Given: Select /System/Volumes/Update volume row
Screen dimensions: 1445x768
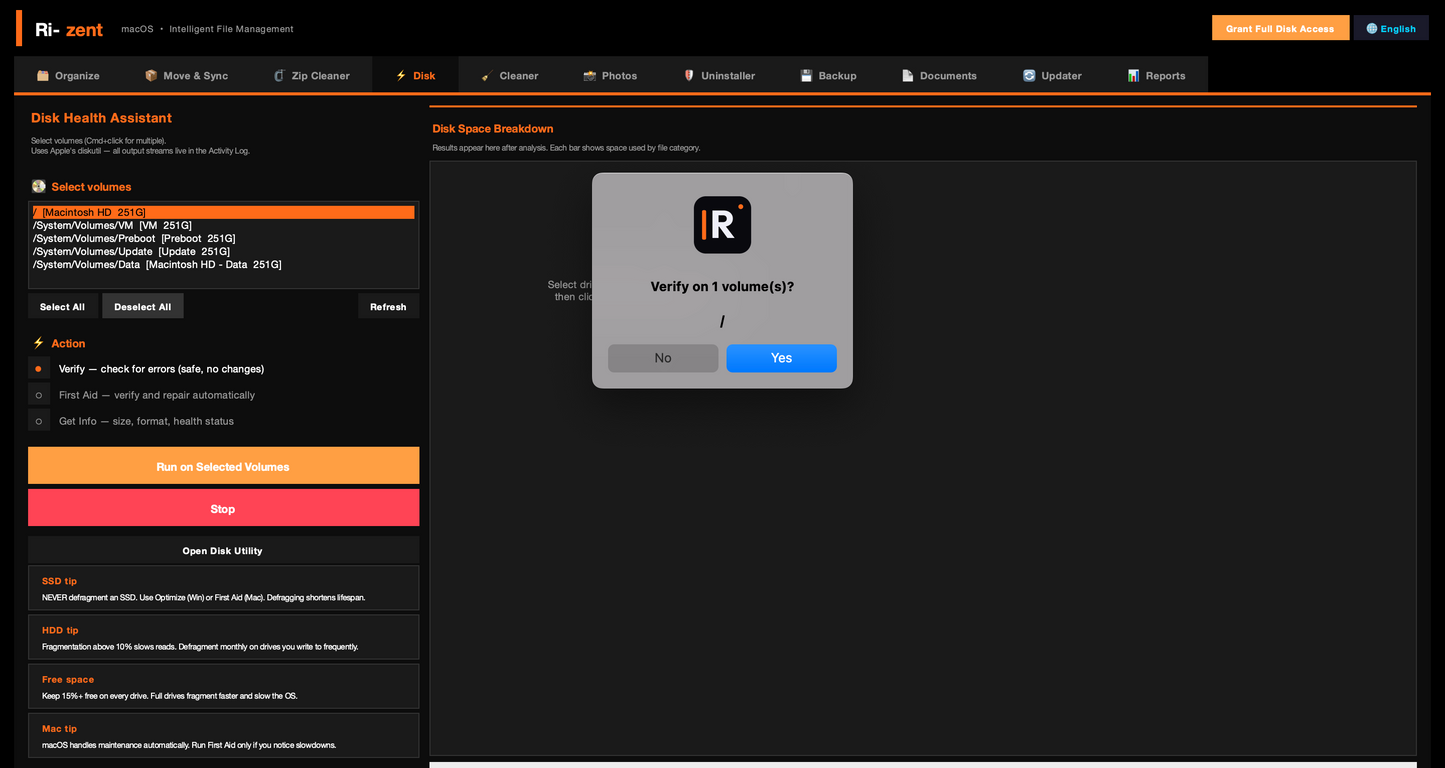Looking at the screenshot, I should pos(223,251).
